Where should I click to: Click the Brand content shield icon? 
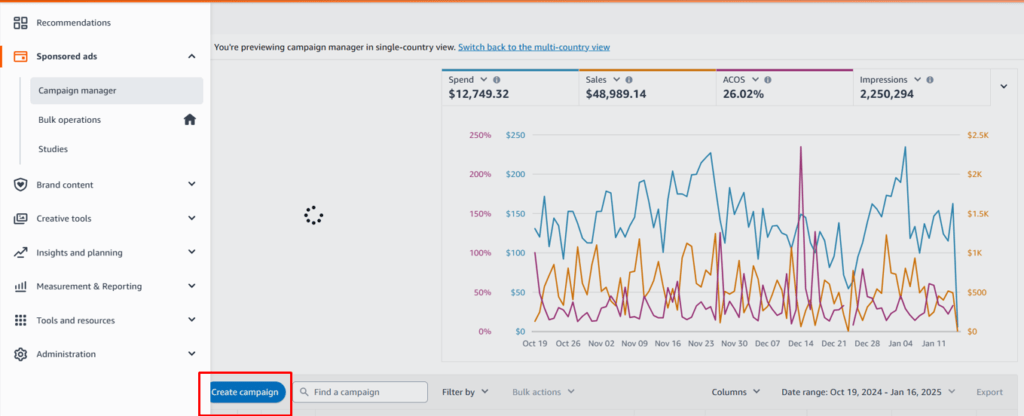pos(20,184)
